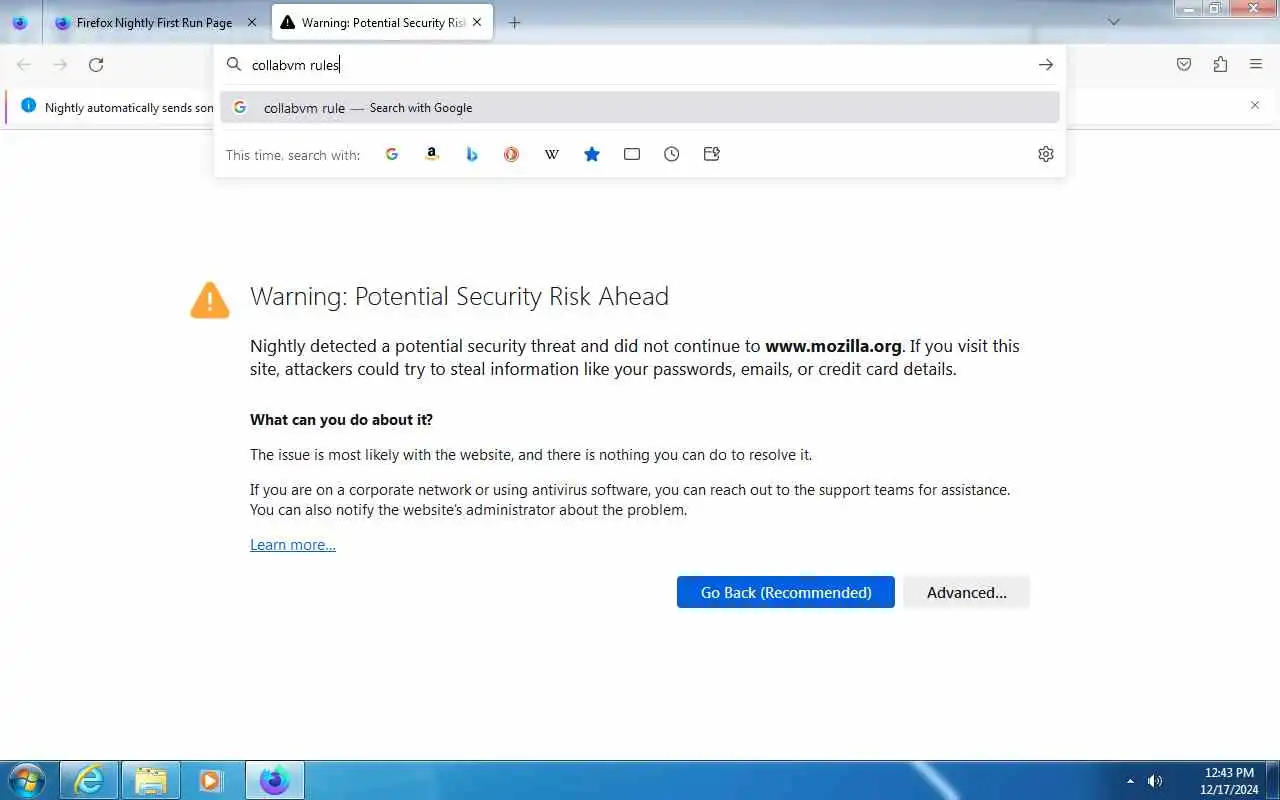The height and width of the screenshot is (800, 1280).
Task: Click Go Back (Recommended) button
Action: pos(786,592)
